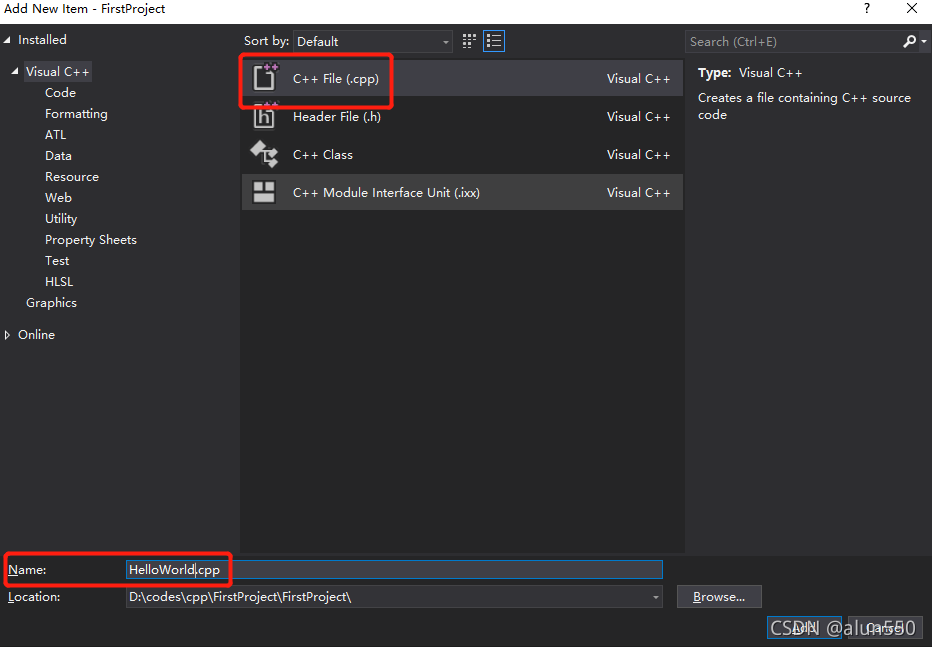Switch to list view layout
932x647 pixels.
tap(494, 41)
